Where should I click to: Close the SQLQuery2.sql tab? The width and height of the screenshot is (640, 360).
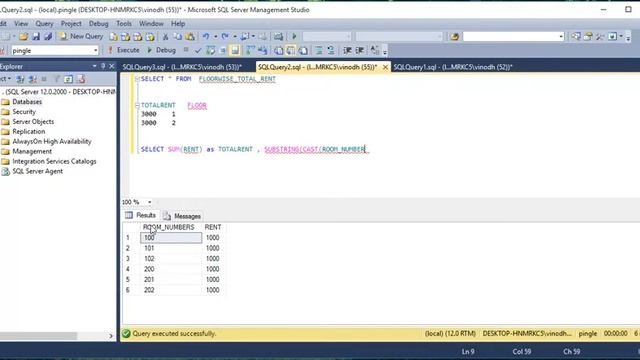pos(385,67)
